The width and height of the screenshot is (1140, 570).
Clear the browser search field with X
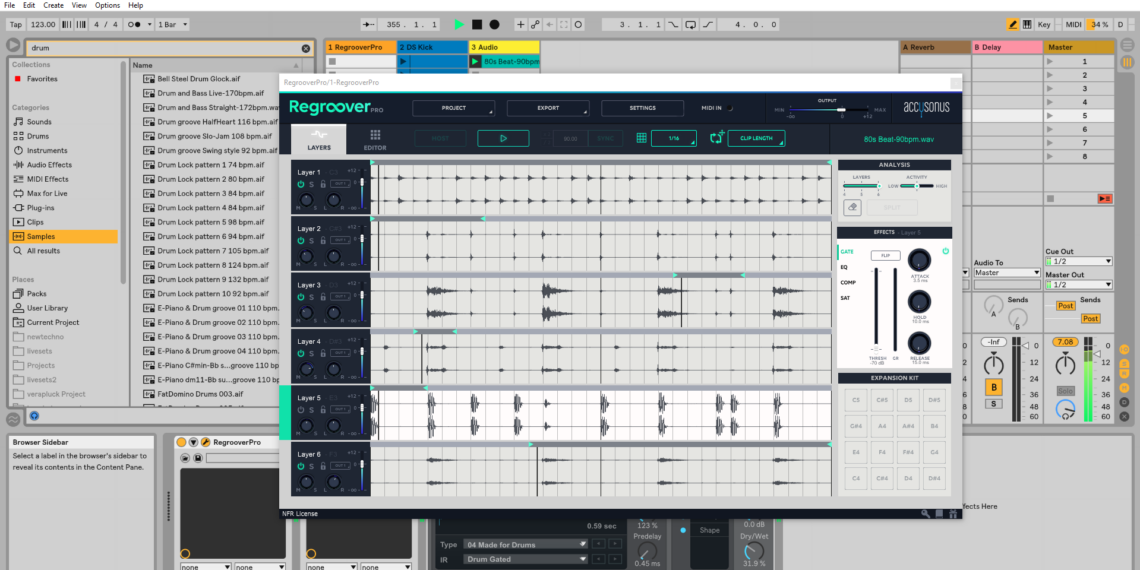point(306,48)
